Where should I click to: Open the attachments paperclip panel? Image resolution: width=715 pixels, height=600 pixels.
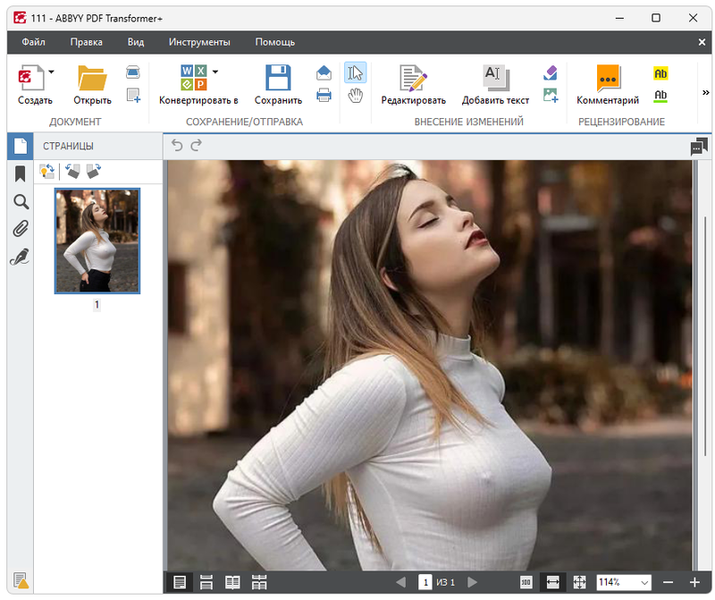point(20,228)
